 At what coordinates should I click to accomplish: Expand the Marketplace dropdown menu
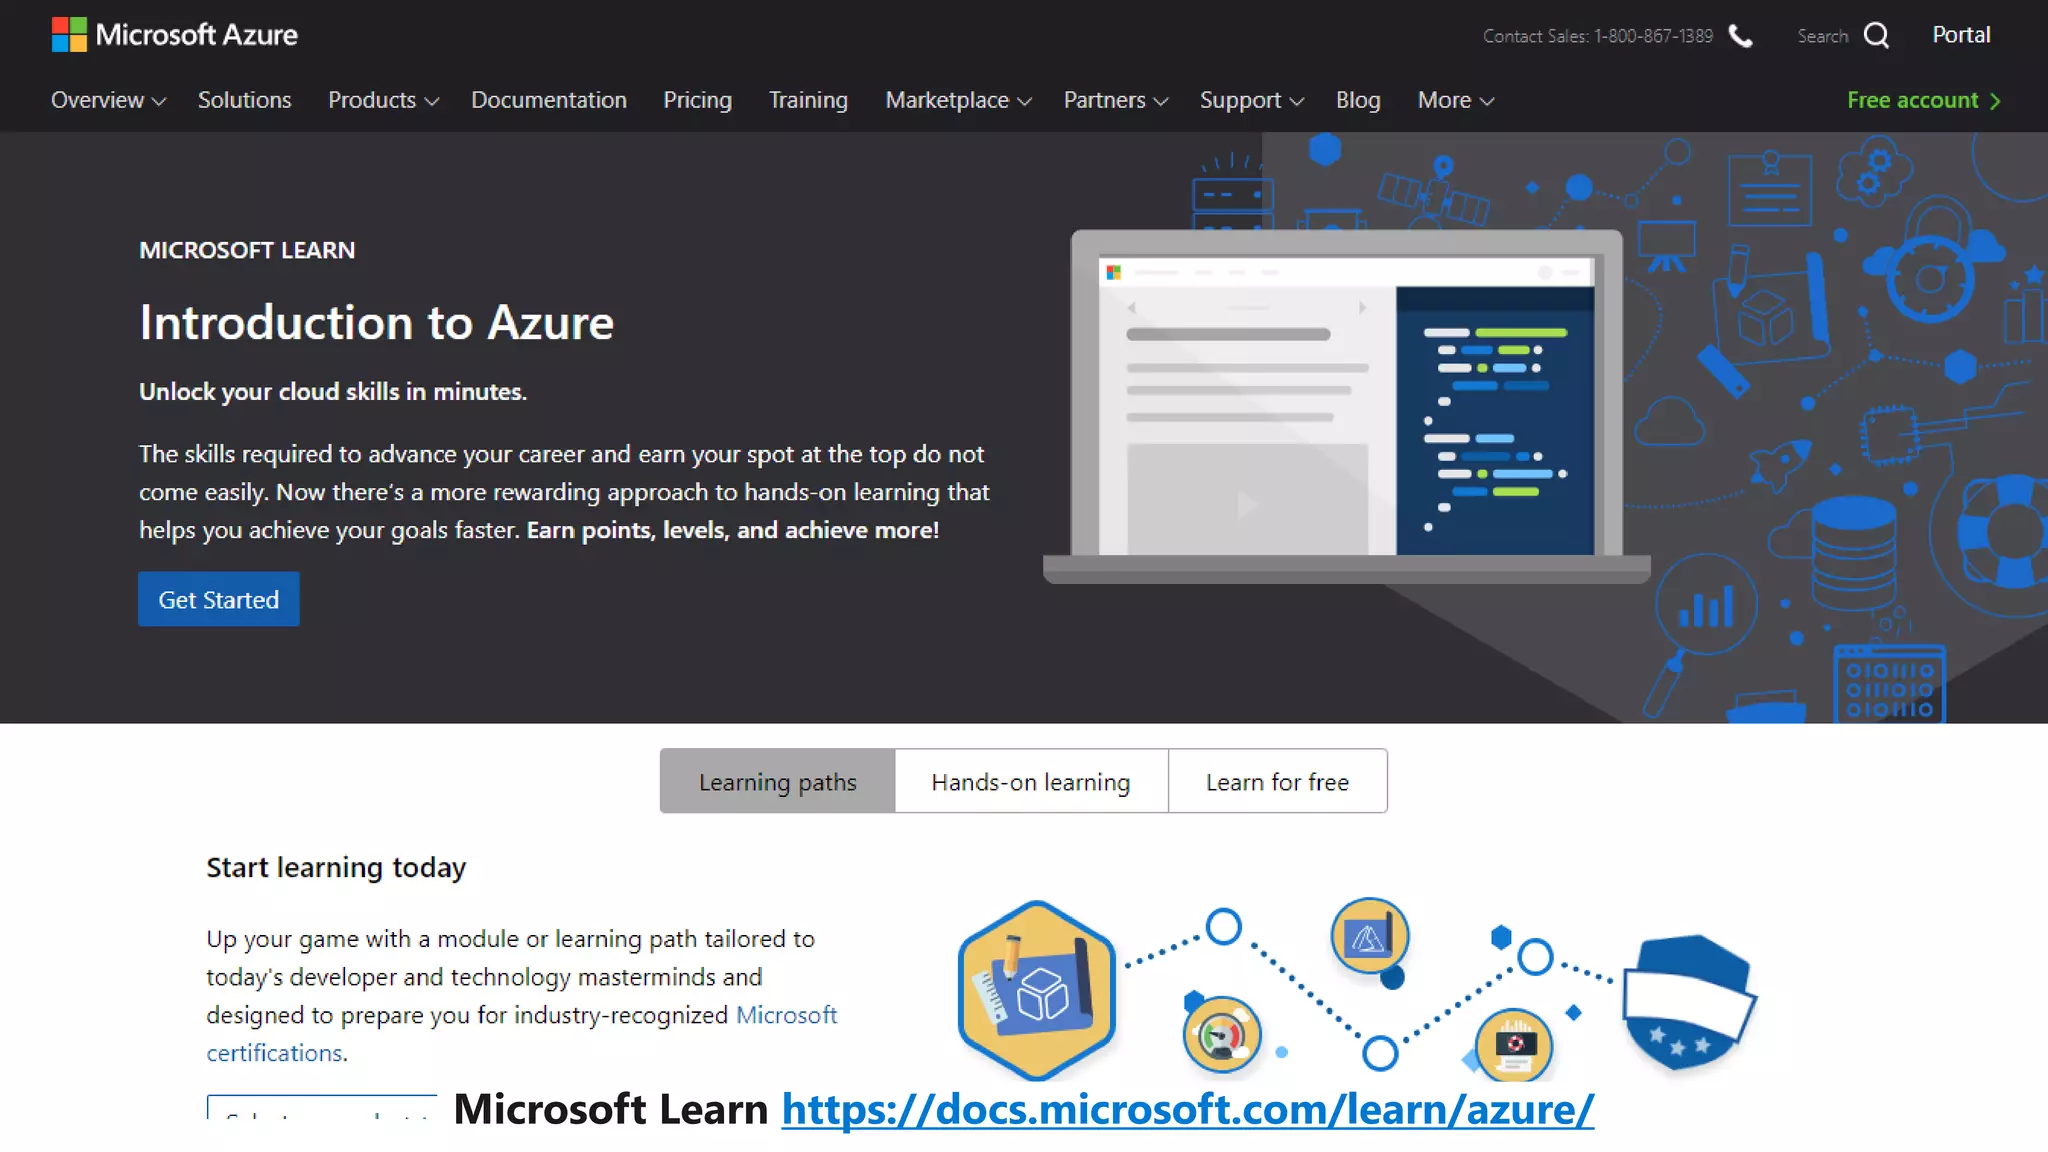(958, 100)
